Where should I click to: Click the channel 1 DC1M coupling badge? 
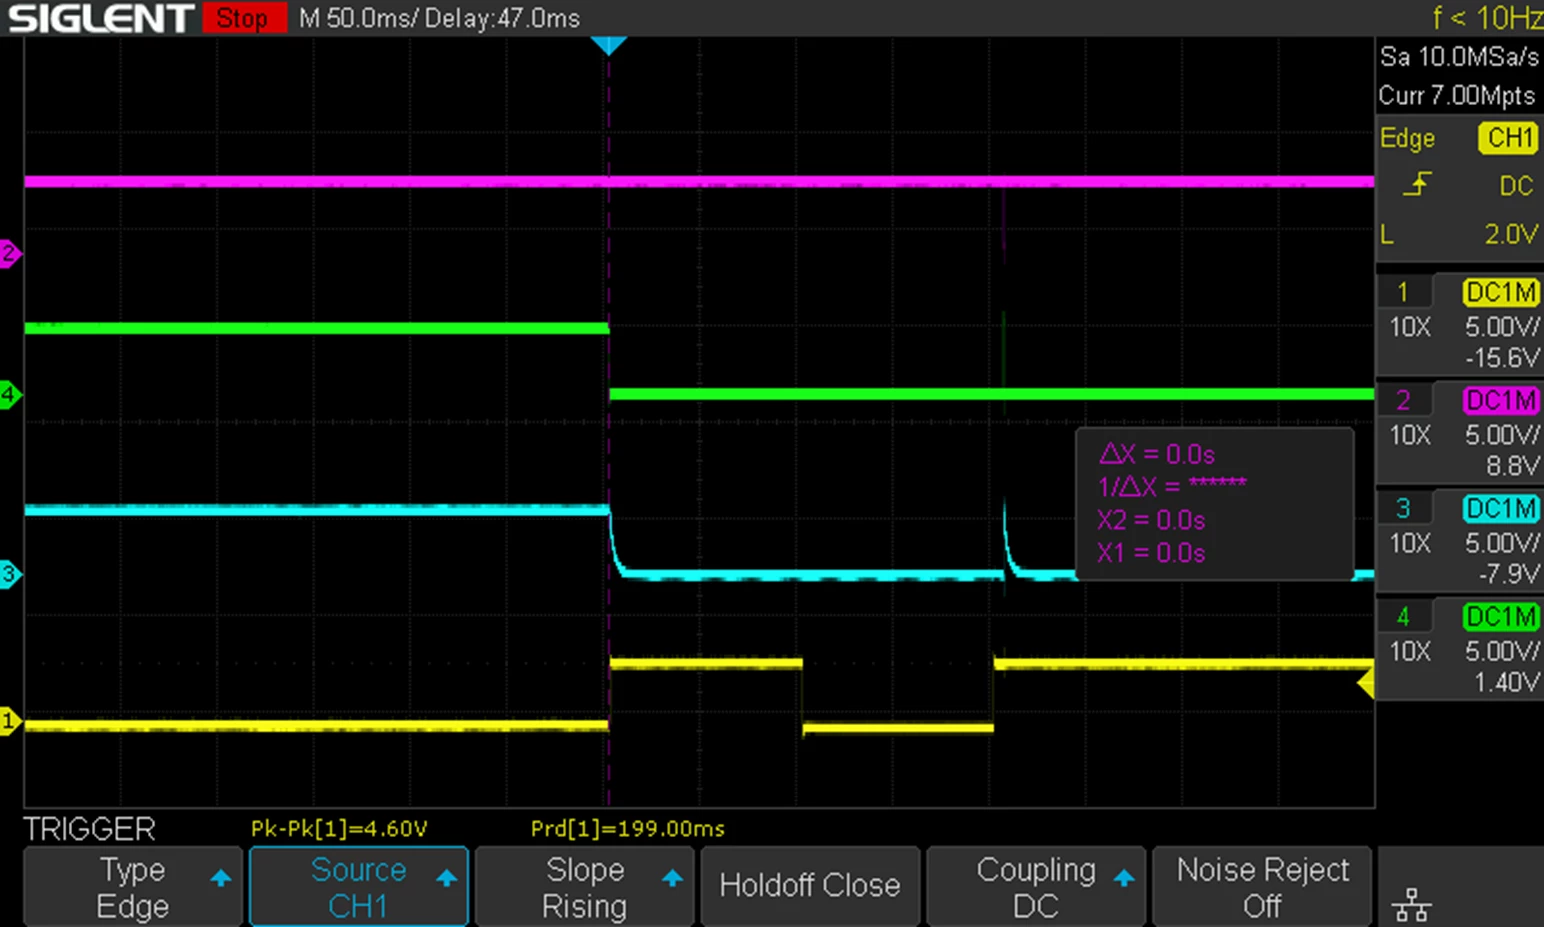(1501, 292)
